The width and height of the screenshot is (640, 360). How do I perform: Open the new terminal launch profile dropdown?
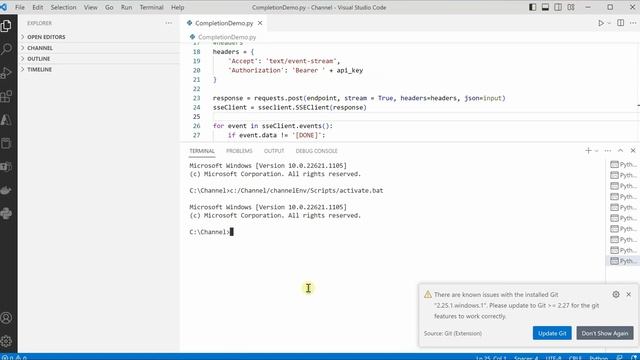(x=596, y=151)
